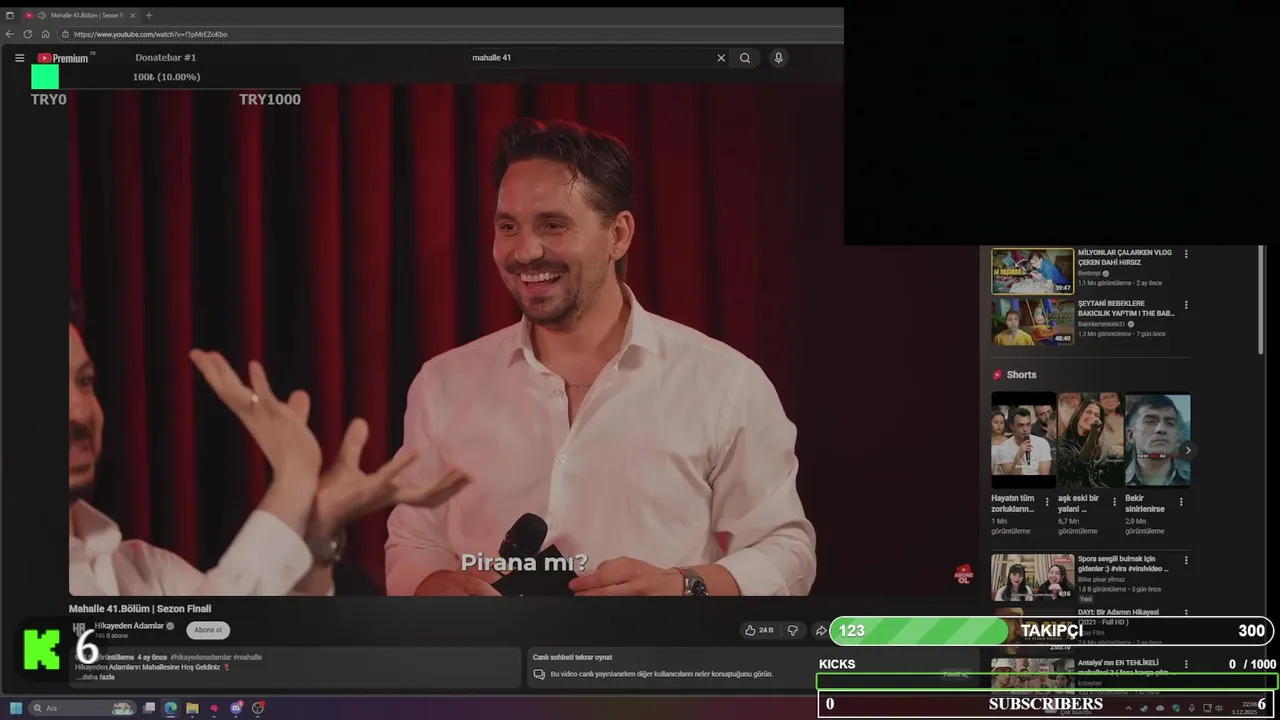Screen dimensions: 1280x720
Task: Go back with the browser back arrow
Action: pyautogui.click(x=10, y=34)
